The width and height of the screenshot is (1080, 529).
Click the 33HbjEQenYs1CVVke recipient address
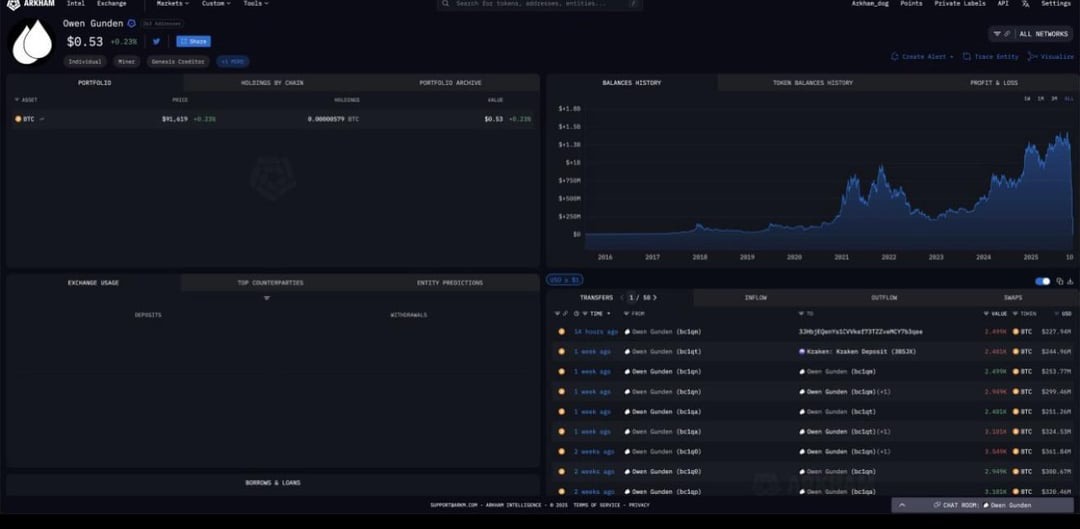pos(860,332)
